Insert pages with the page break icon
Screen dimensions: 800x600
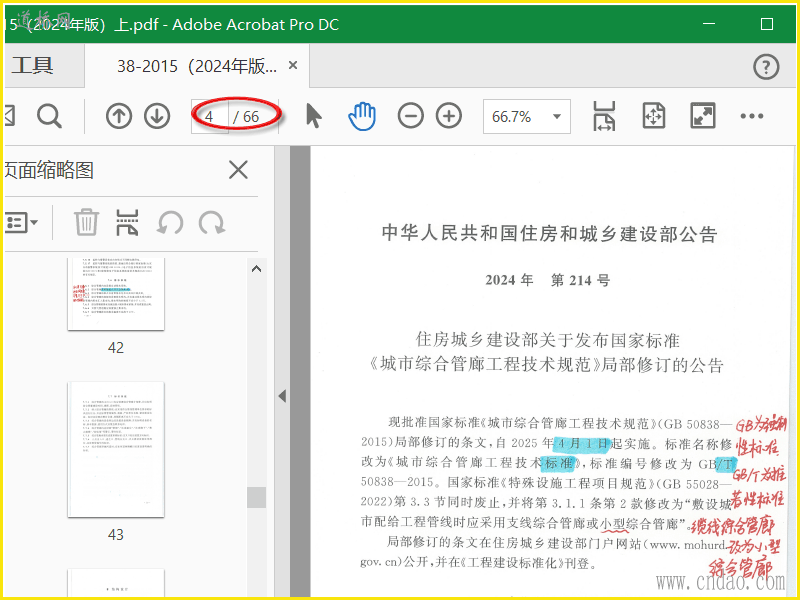(127, 222)
